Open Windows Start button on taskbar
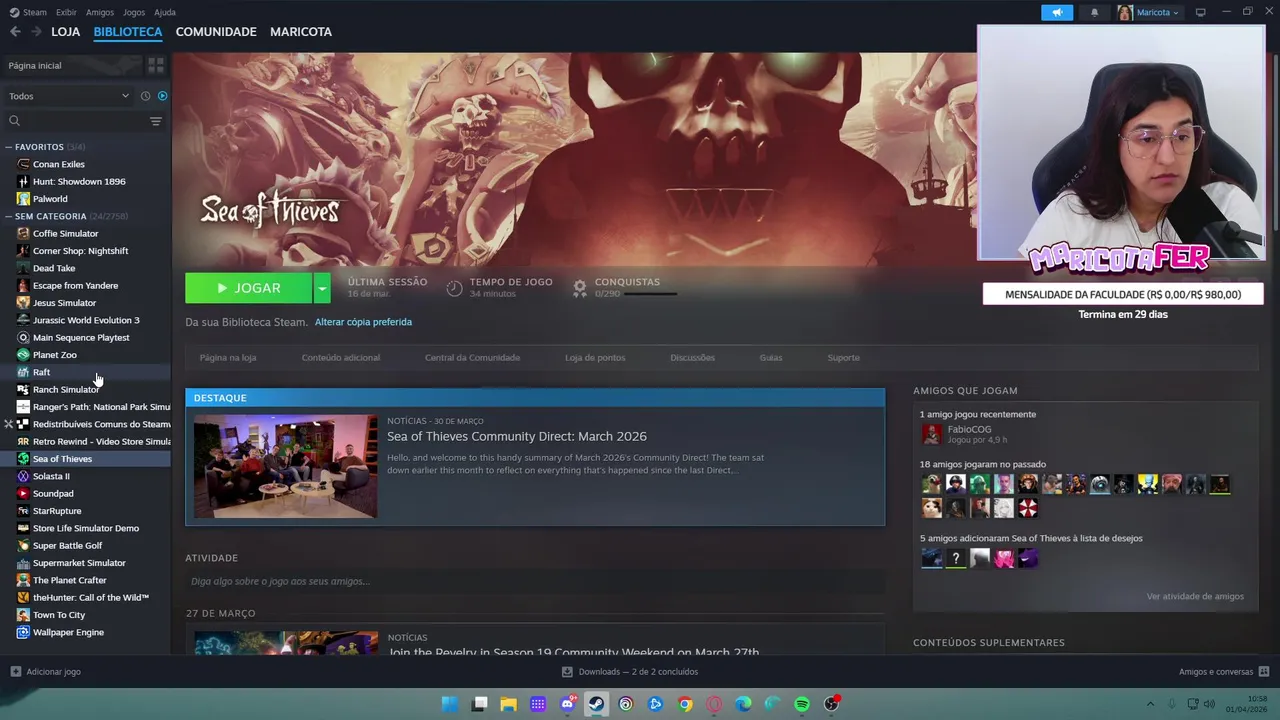Screen dimensions: 1280x720 coord(450,704)
